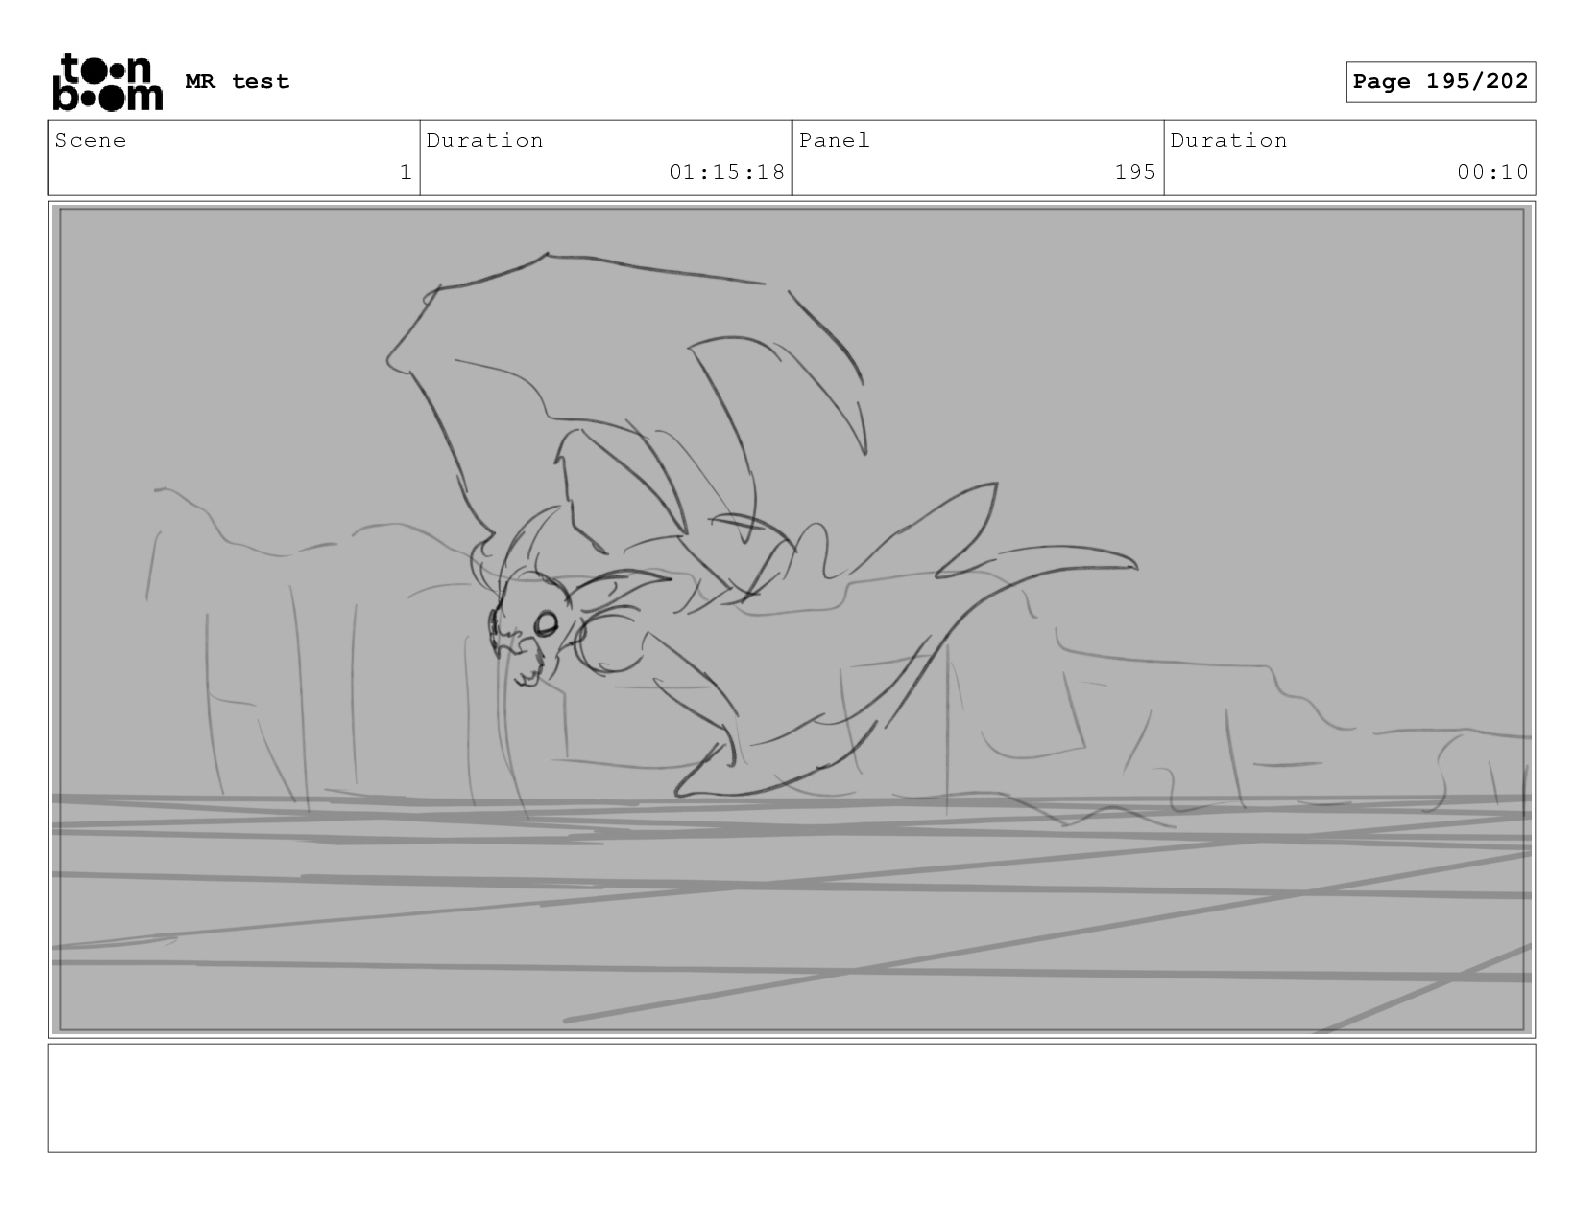Click the panel duration value '00:10'
The width and height of the screenshot is (1584, 1224).
(1493, 172)
